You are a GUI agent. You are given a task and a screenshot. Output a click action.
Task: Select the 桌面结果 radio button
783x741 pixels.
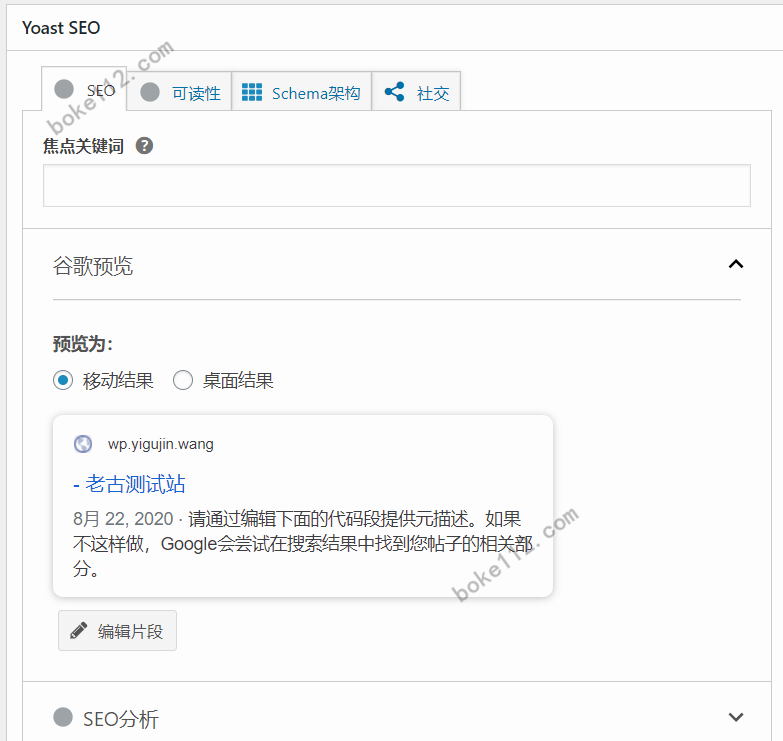tap(183, 380)
